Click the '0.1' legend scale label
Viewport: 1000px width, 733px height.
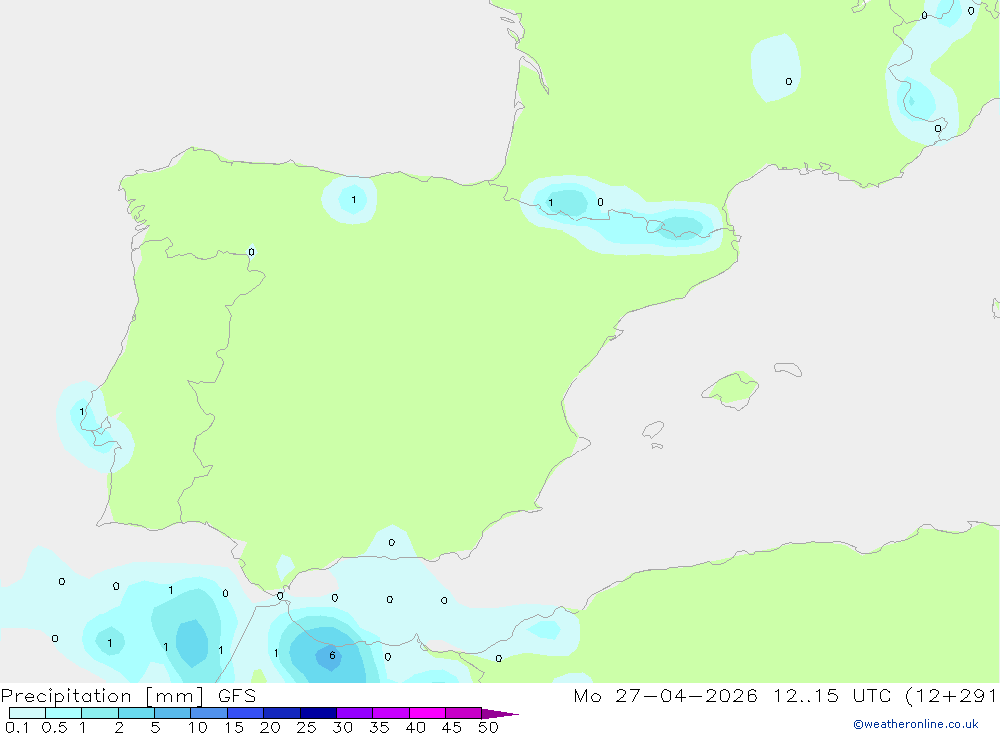click(17, 727)
